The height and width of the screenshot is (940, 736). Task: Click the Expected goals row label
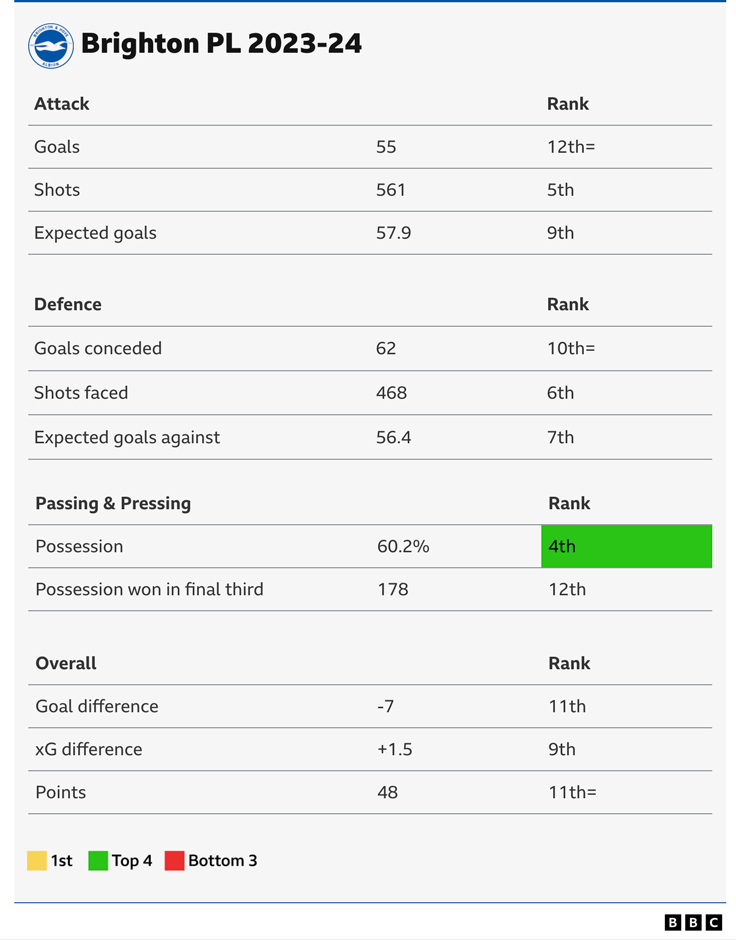pyautogui.click(x=95, y=233)
